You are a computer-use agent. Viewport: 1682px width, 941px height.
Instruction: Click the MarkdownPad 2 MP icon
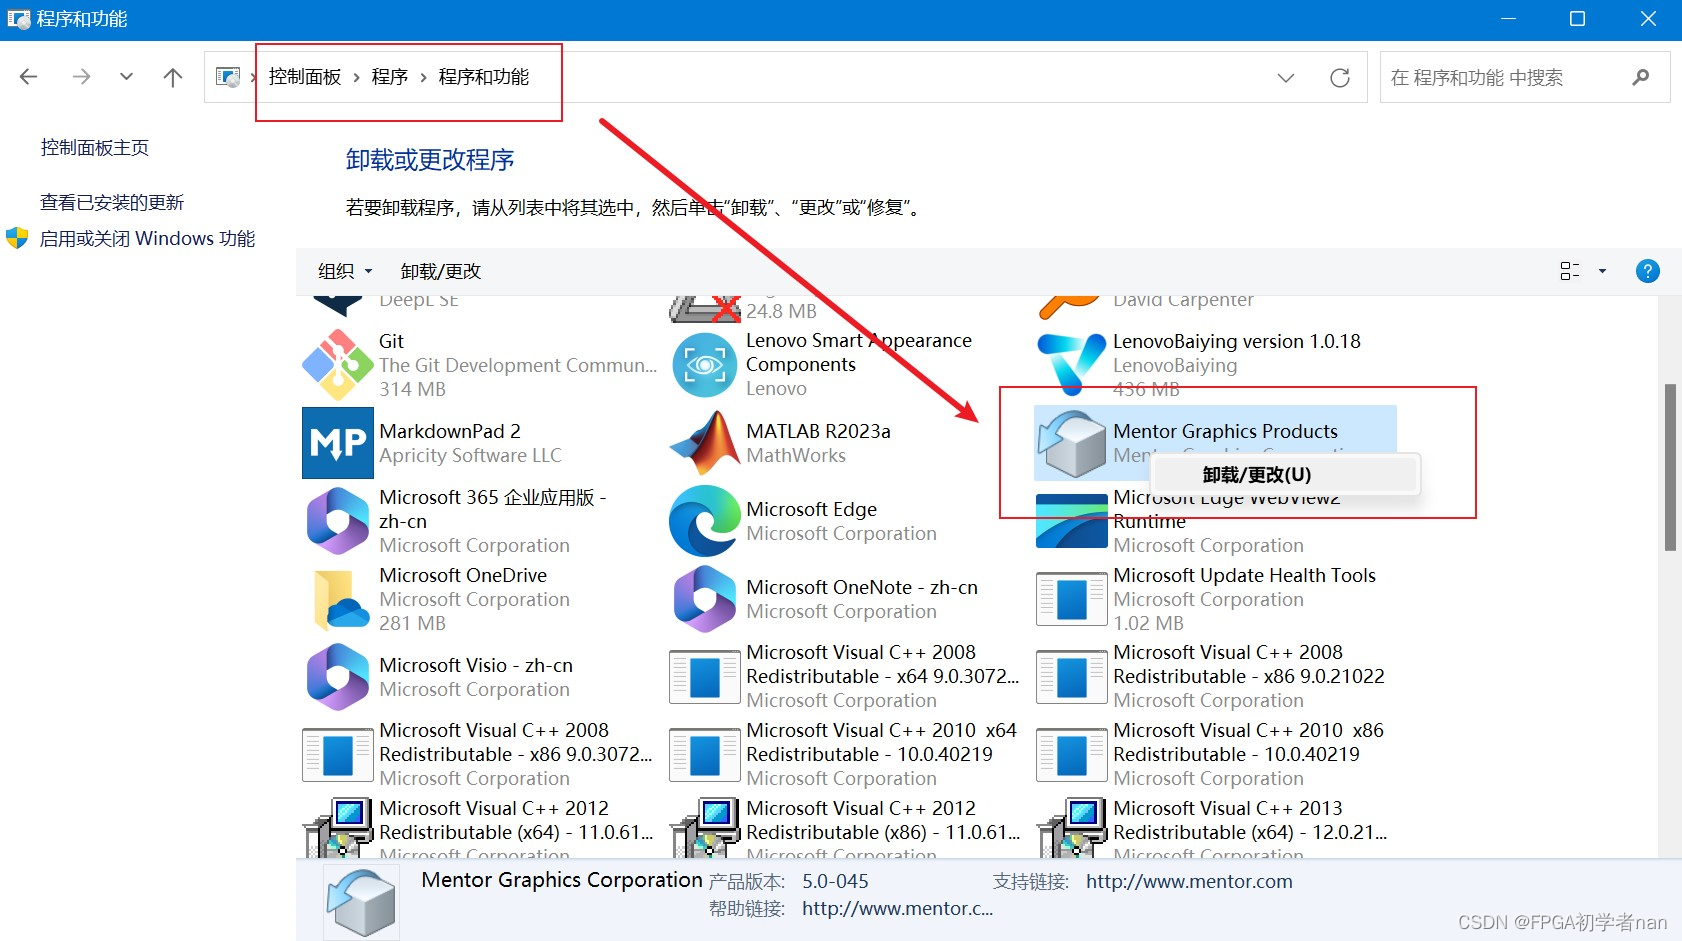point(338,443)
